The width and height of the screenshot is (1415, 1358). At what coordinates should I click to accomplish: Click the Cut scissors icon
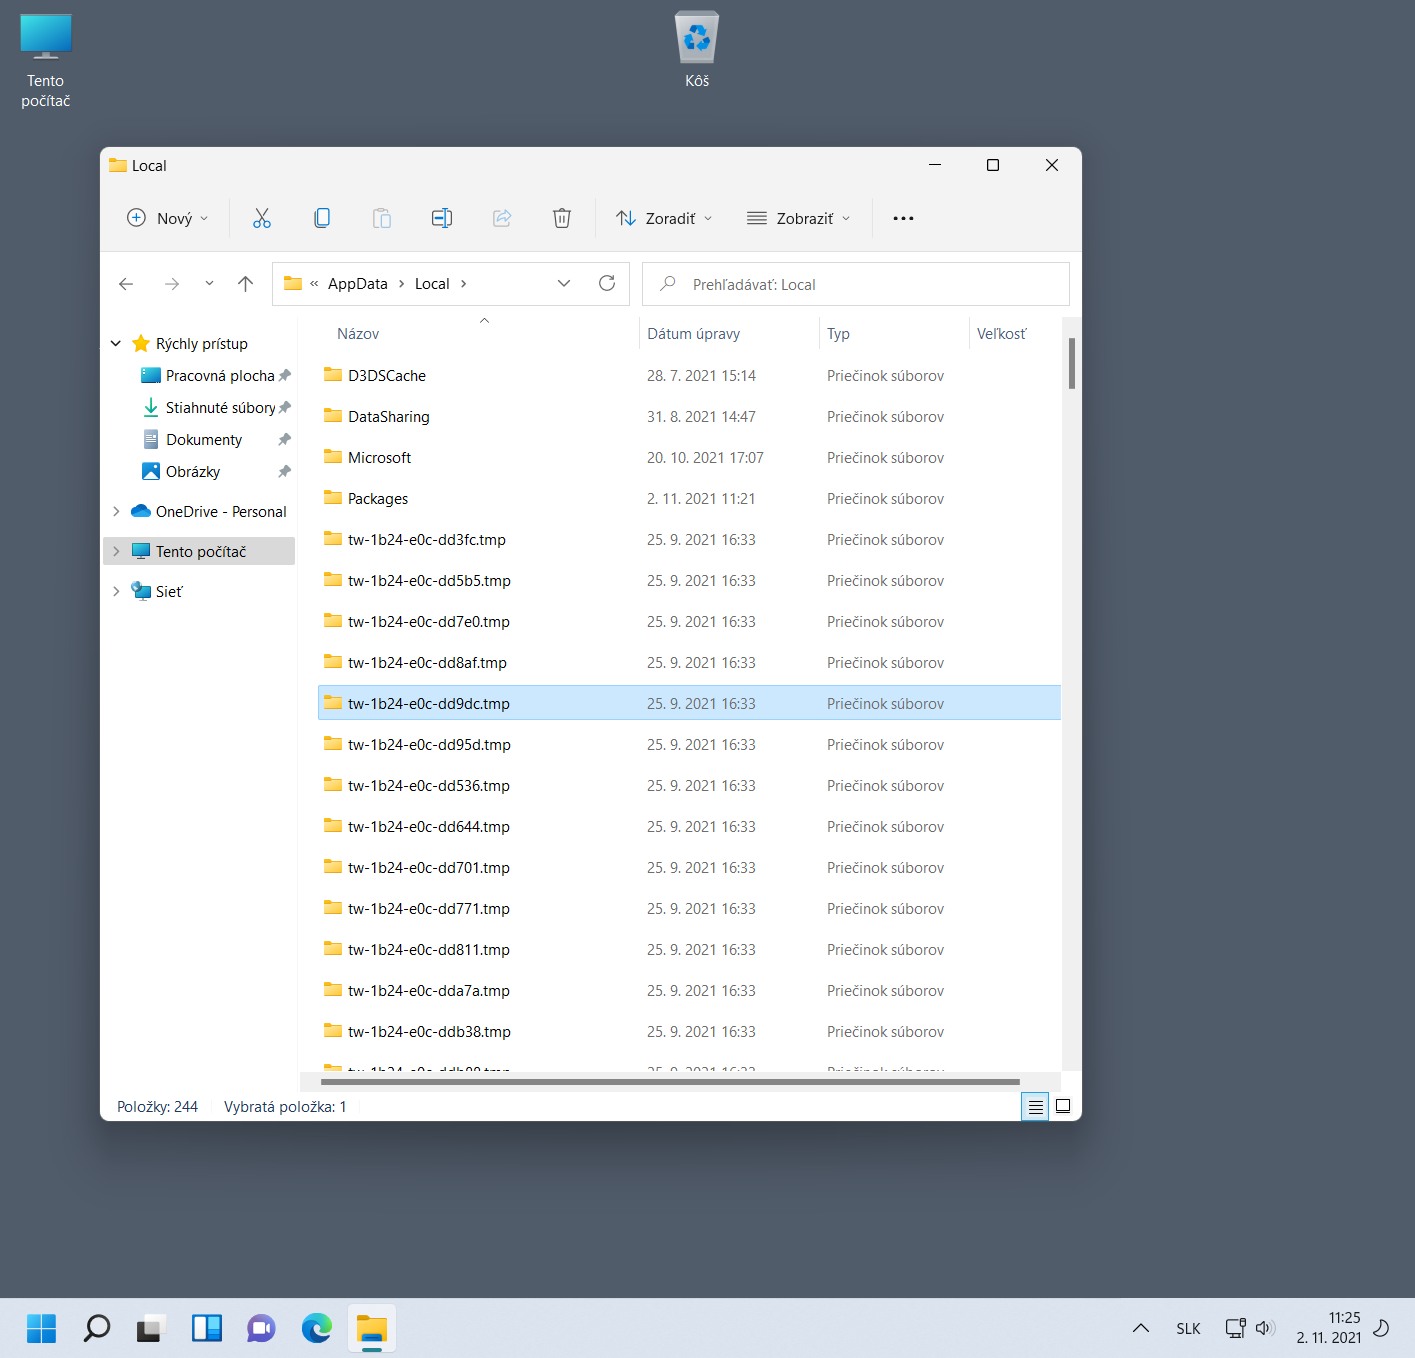pyautogui.click(x=262, y=218)
